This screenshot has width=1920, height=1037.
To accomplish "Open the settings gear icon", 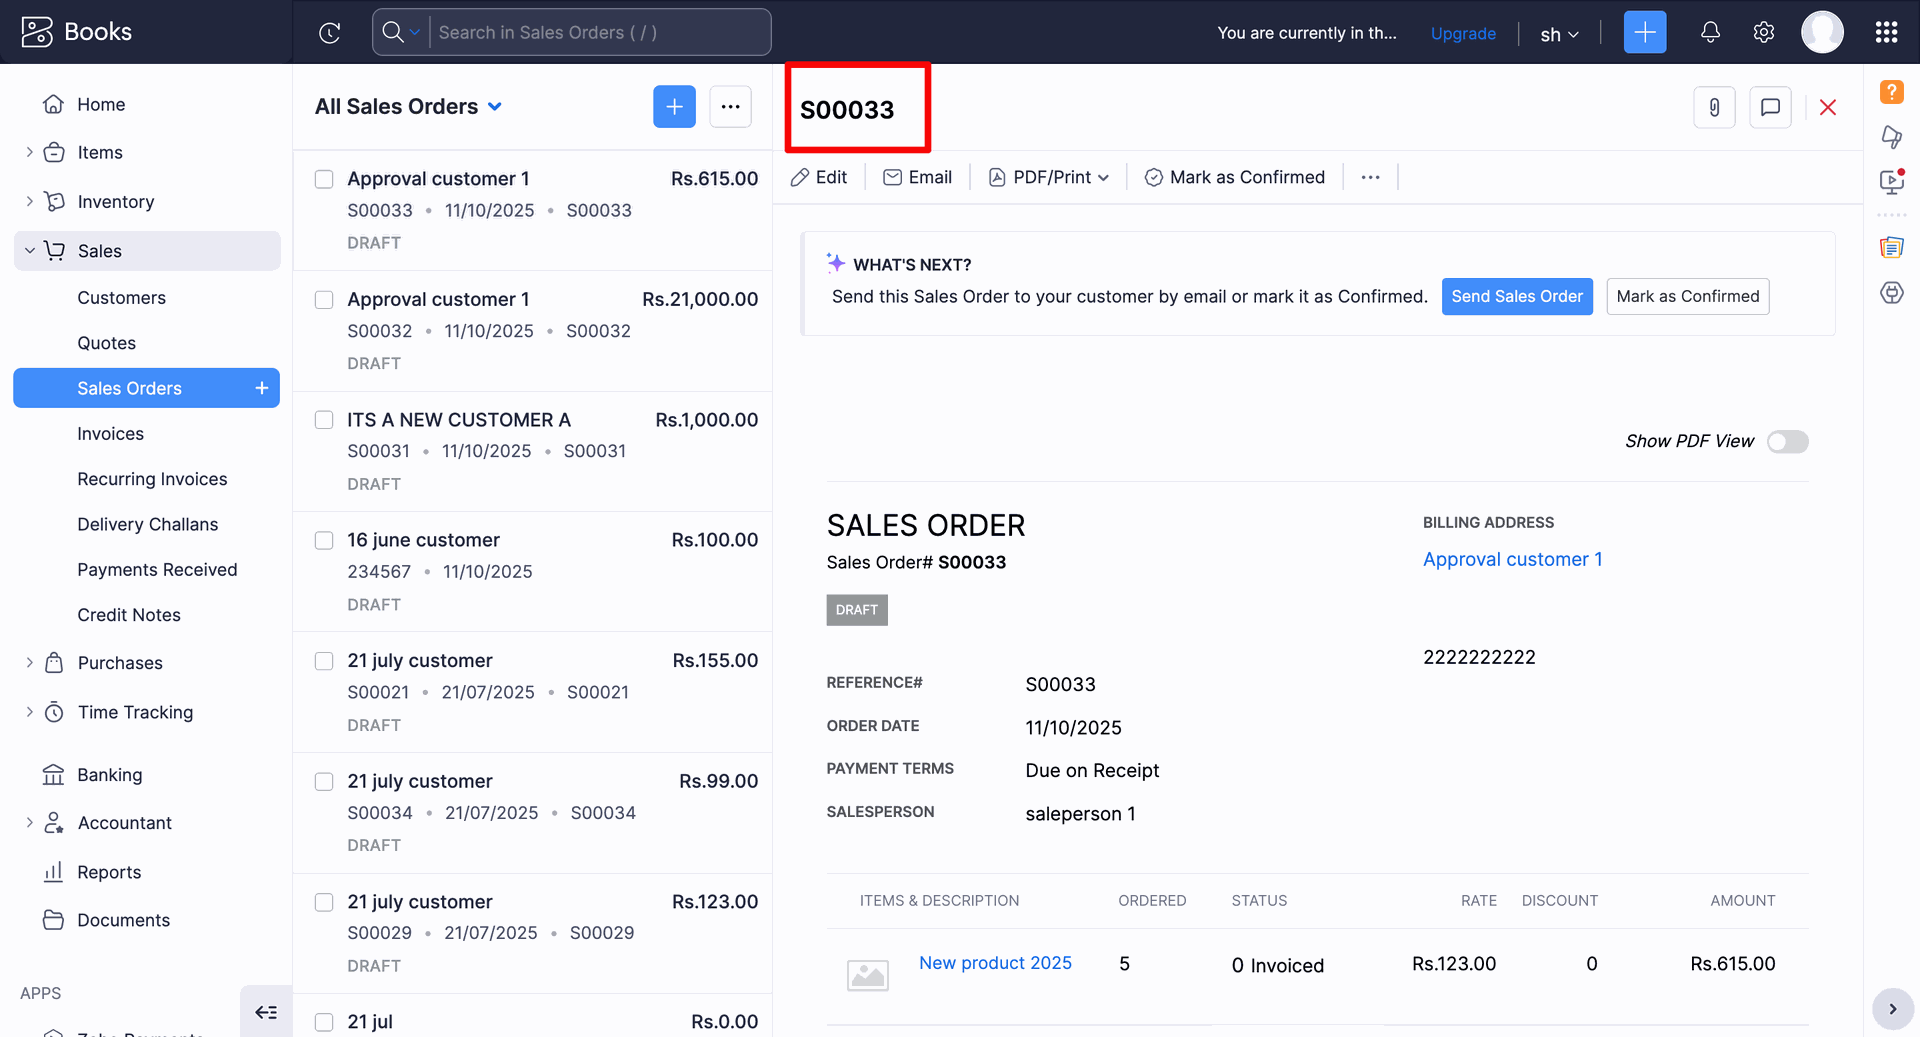I will pyautogui.click(x=1764, y=32).
